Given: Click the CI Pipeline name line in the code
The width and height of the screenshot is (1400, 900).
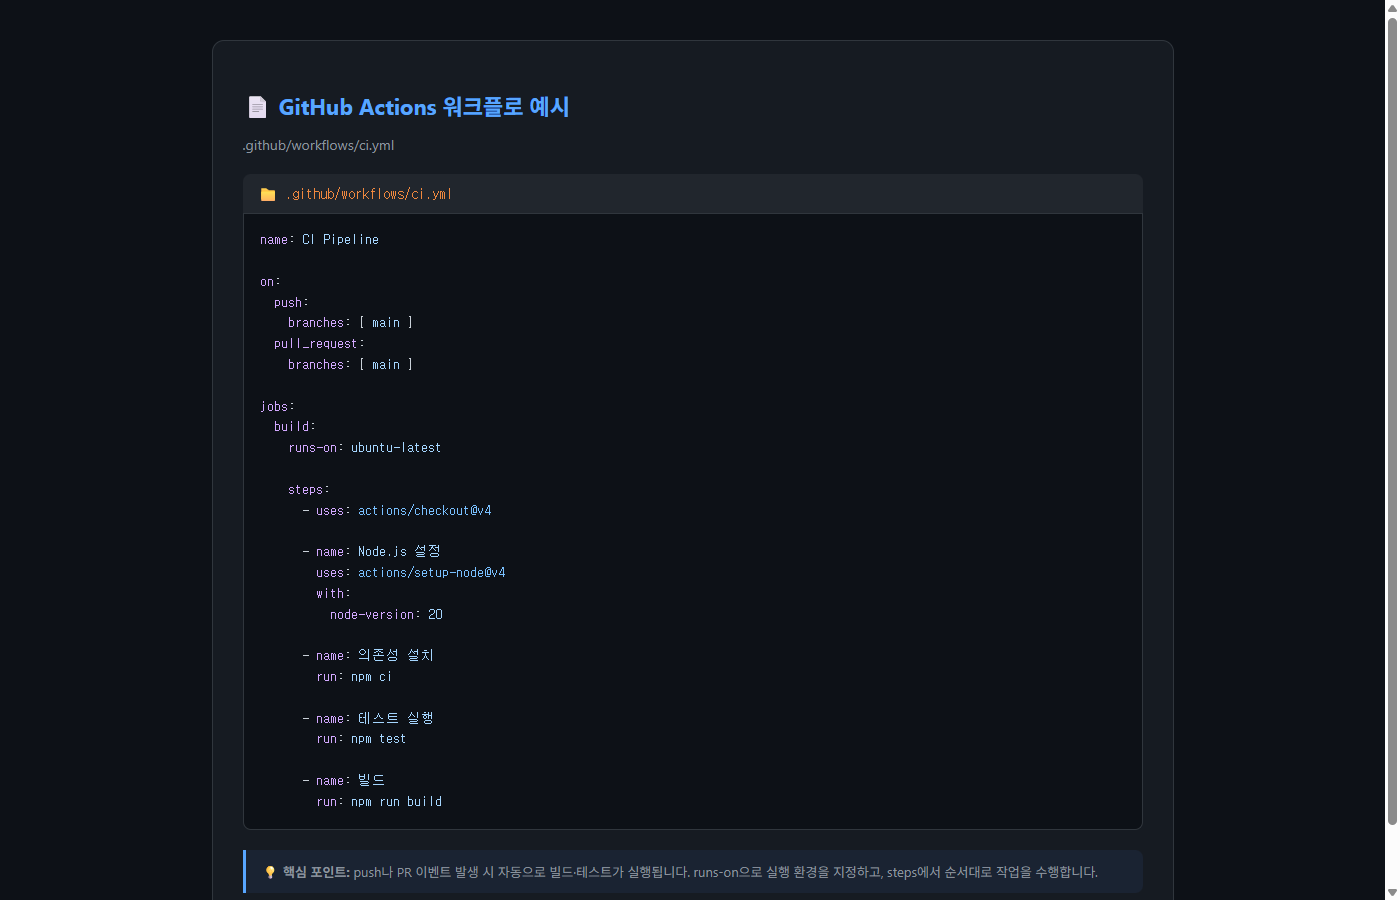Looking at the screenshot, I should coord(320,239).
